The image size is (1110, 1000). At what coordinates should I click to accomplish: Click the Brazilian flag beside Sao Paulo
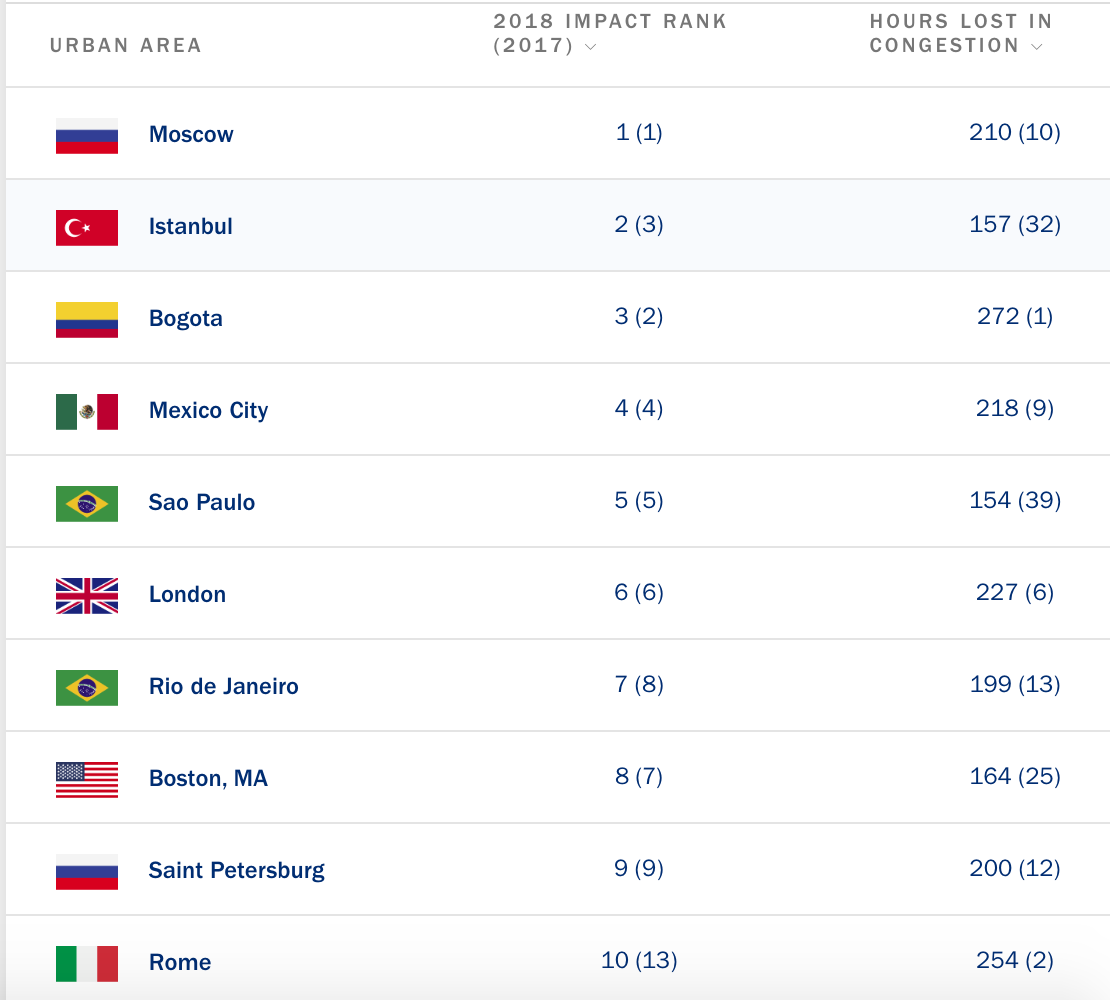point(87,503)
